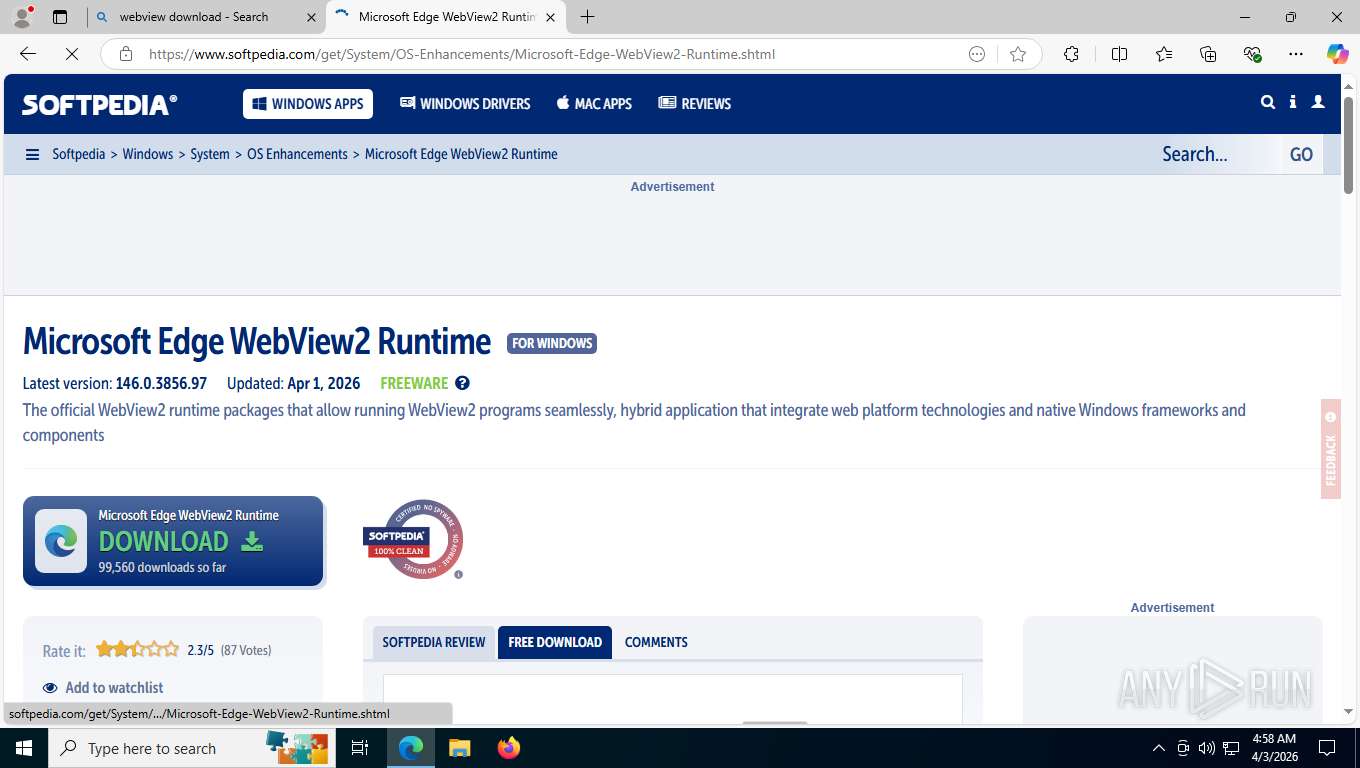1360x768 pixels.
Task: Click the browser address bar URL
Action: tap(461, 54)
